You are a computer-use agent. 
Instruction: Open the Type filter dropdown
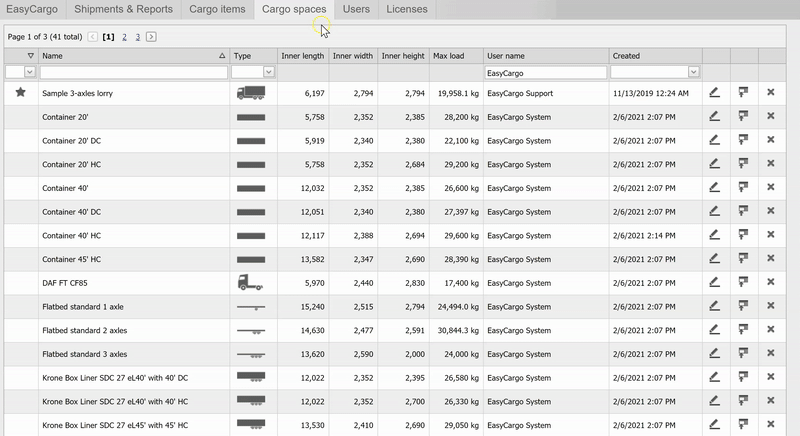pyautogui.click(x=268, y=72)
